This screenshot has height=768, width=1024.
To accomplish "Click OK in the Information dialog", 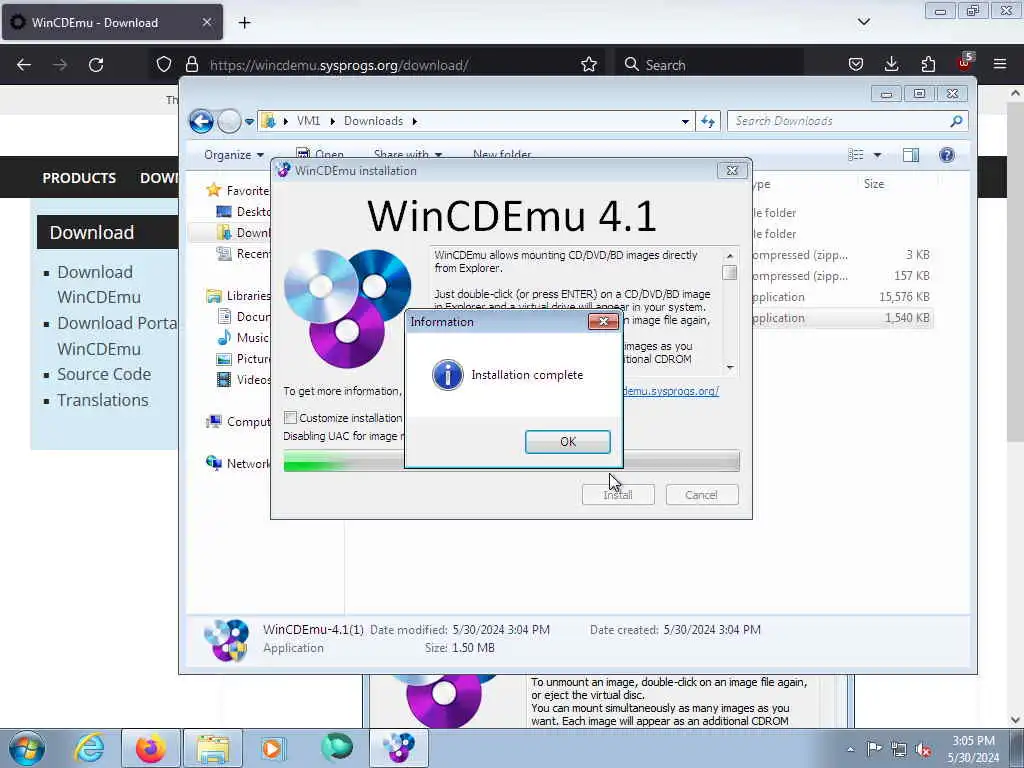I will [568, 441].
